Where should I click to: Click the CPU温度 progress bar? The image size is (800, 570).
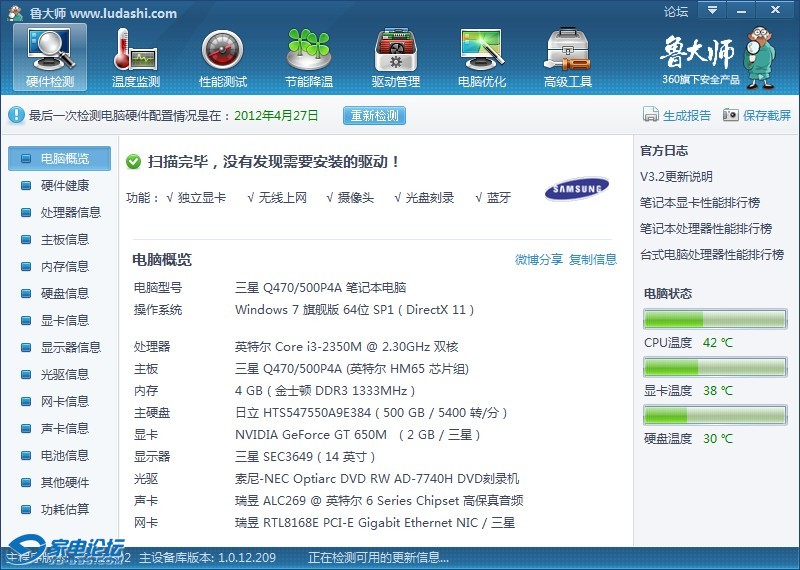pyautogui.click(x=715, y=319)
